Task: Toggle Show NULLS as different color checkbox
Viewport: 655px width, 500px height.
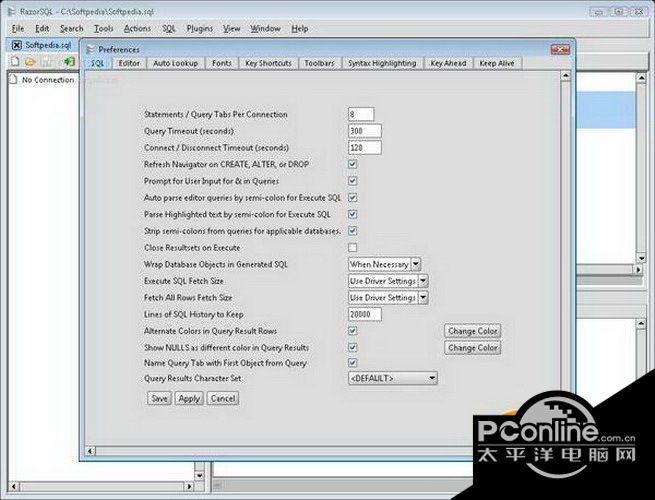Action: 353,348
